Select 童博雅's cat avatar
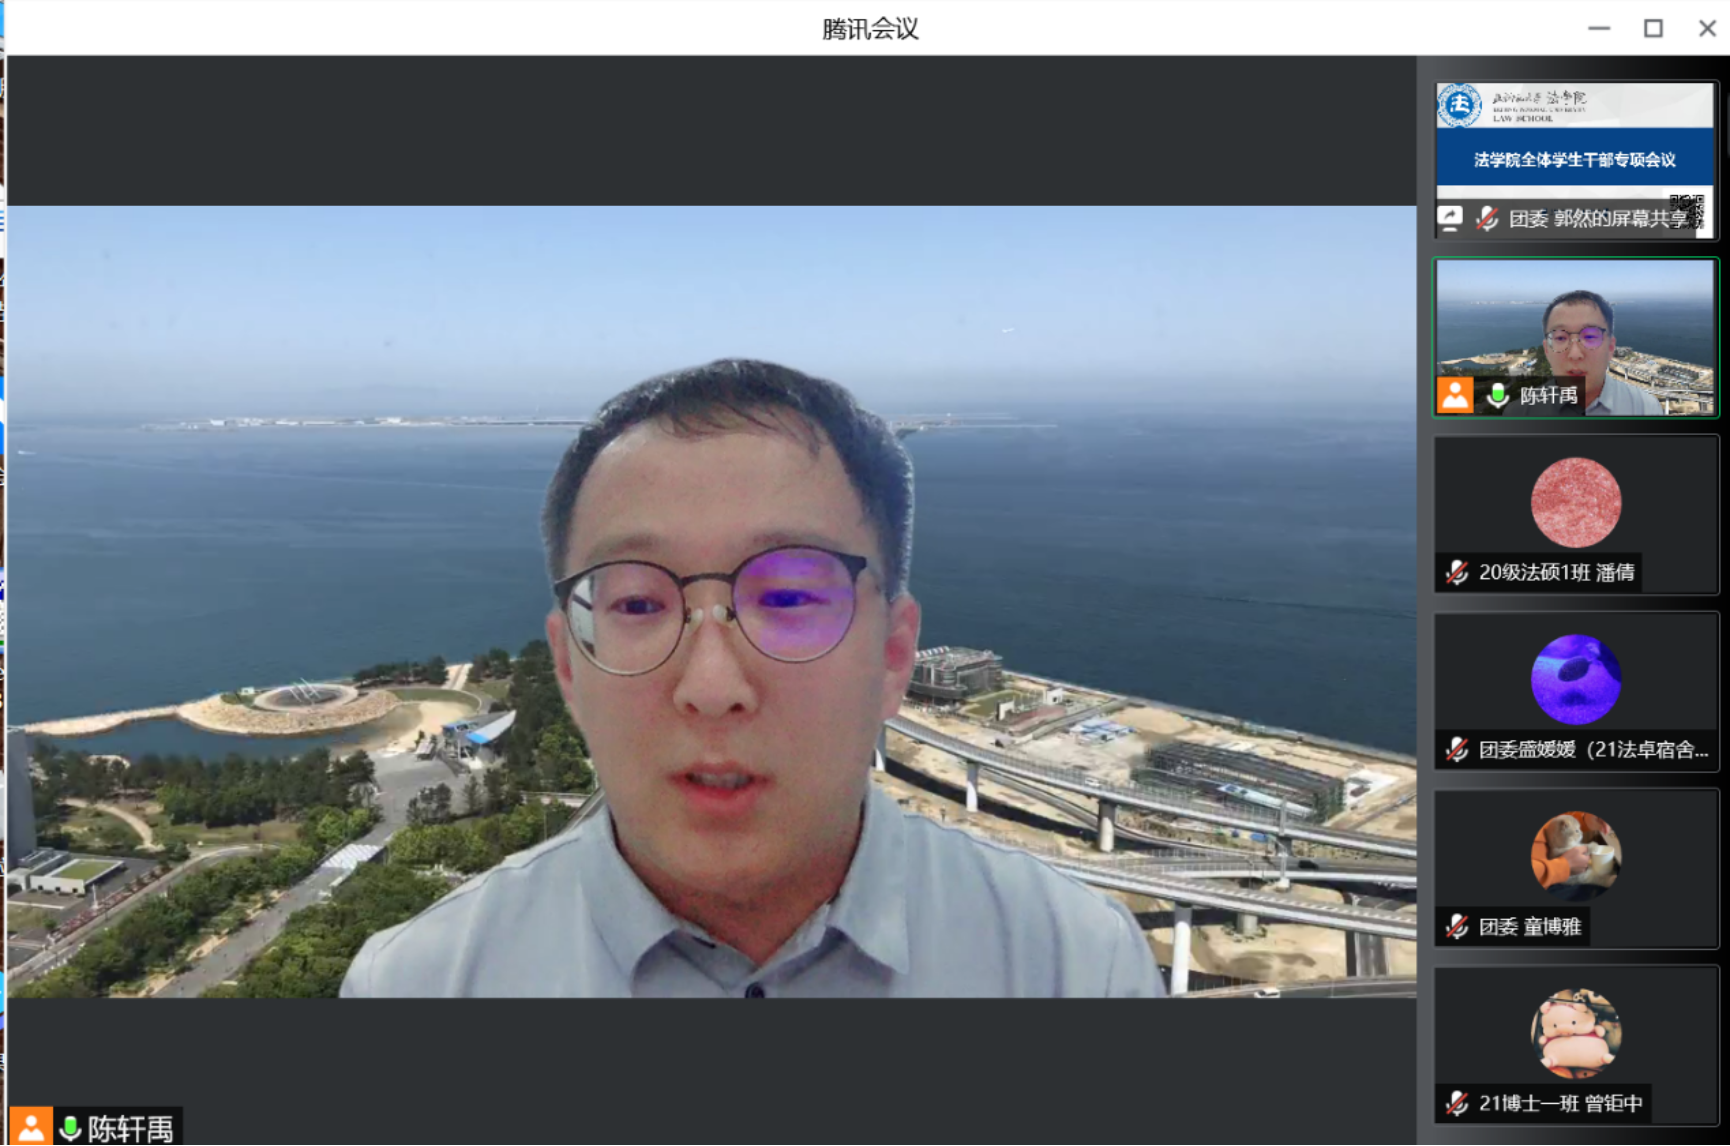This screenshot has width=1730, height=1146. [1575, 856]
